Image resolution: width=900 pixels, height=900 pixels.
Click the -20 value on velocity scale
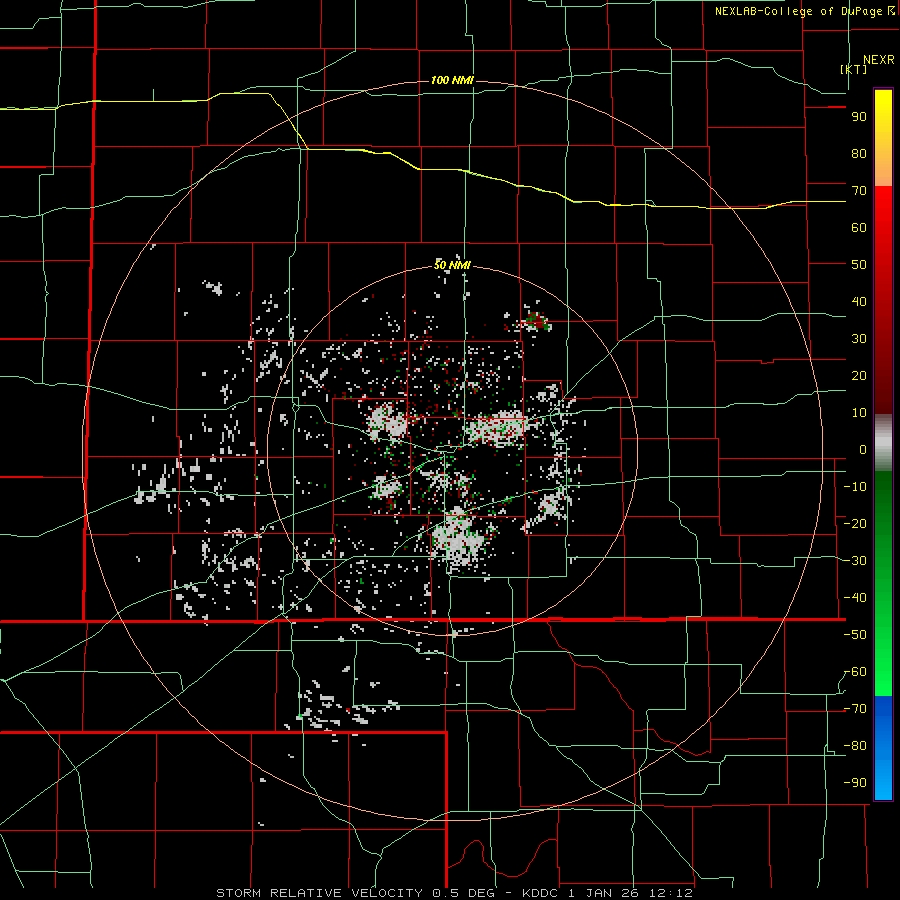855,524
